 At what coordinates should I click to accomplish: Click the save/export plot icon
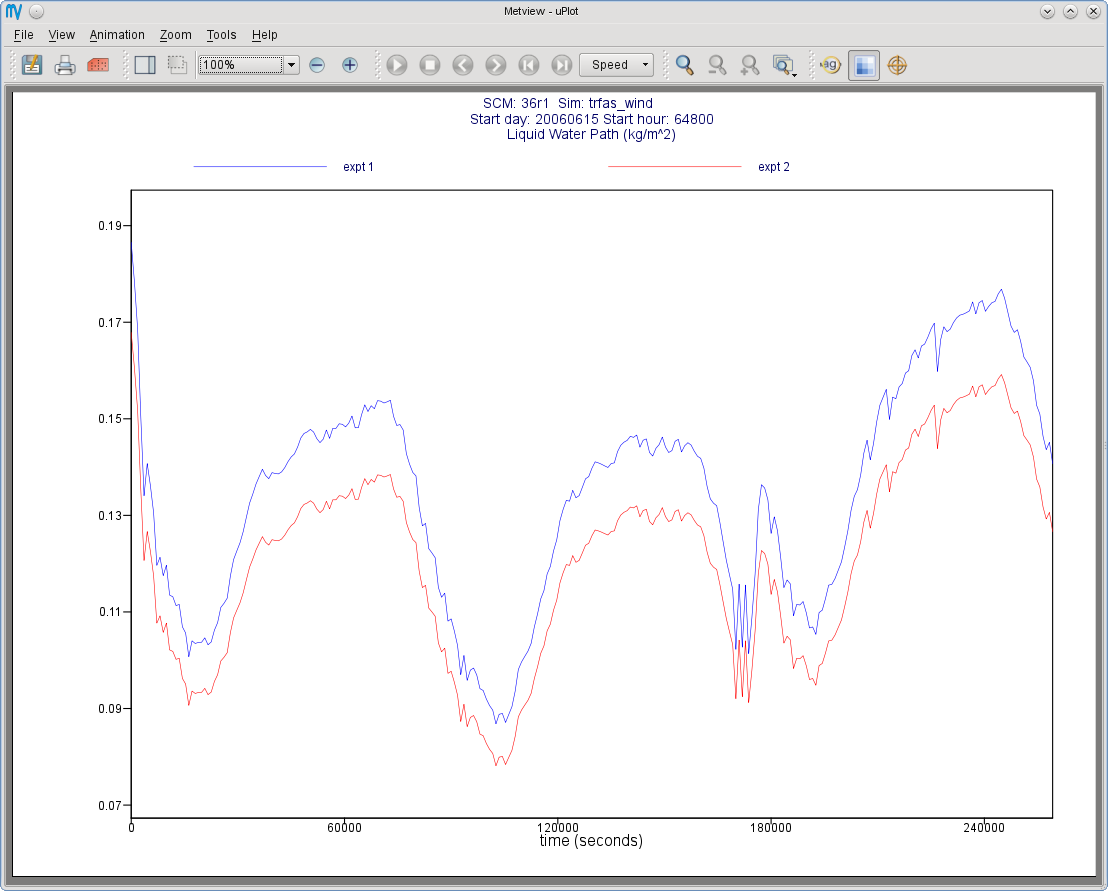[32, 65]
